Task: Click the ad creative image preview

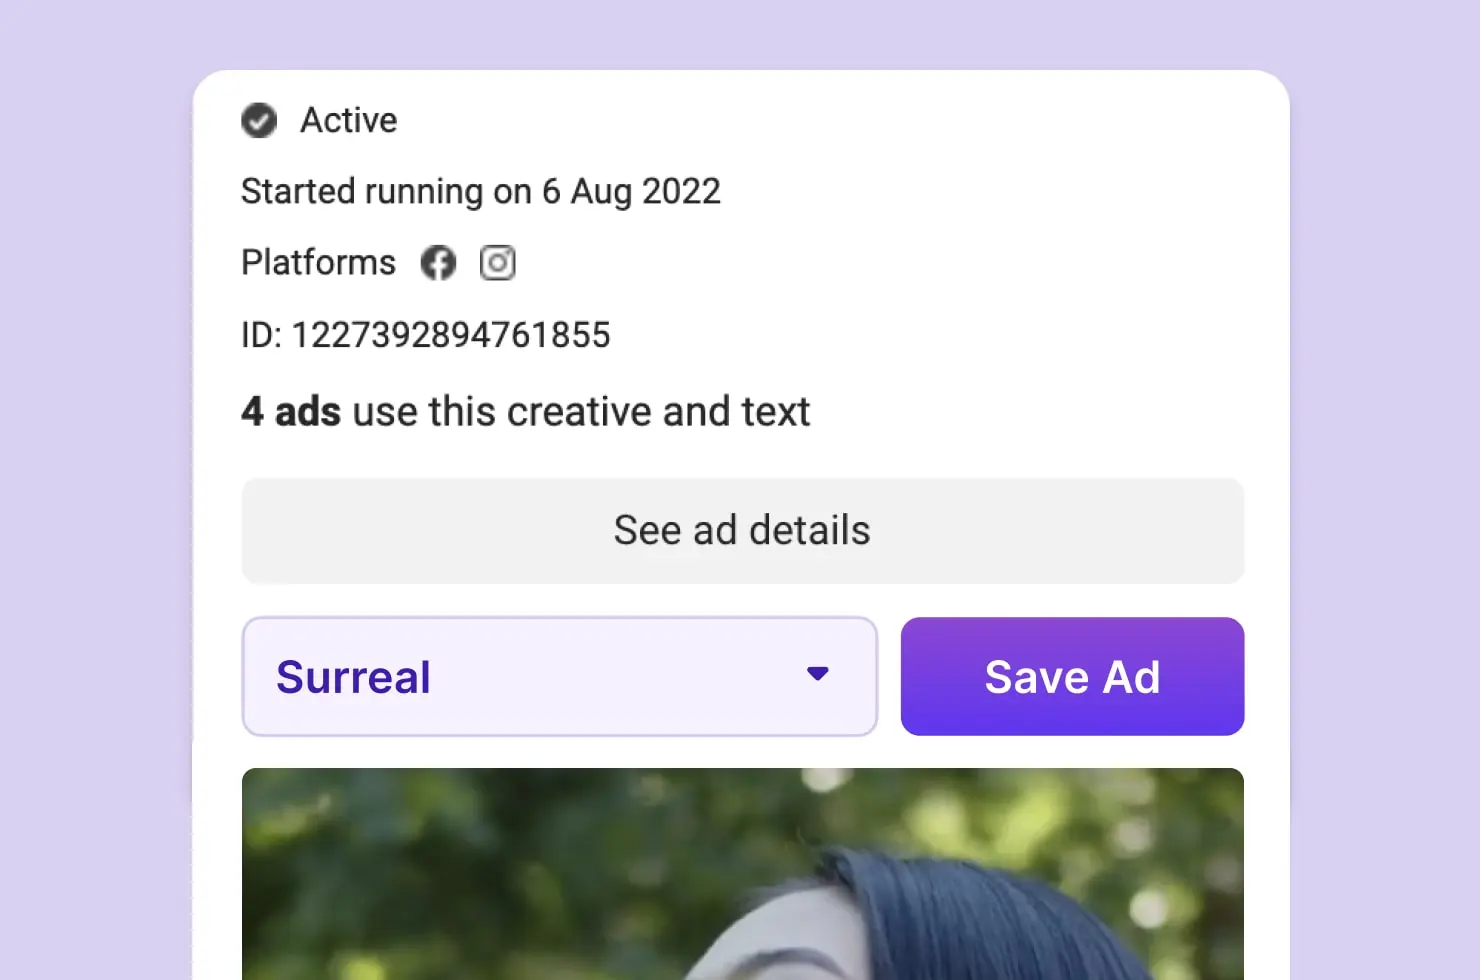Action: (741, 873)
